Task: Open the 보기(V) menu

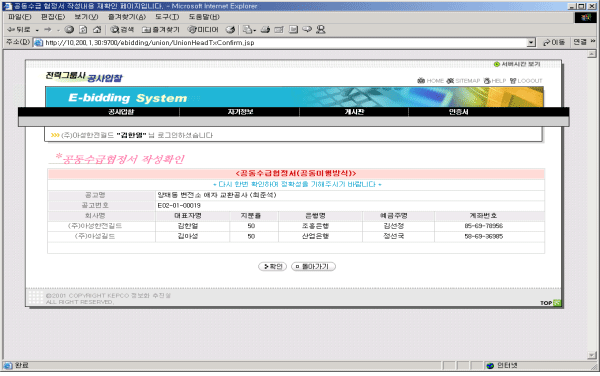Action: pos(86,17)
